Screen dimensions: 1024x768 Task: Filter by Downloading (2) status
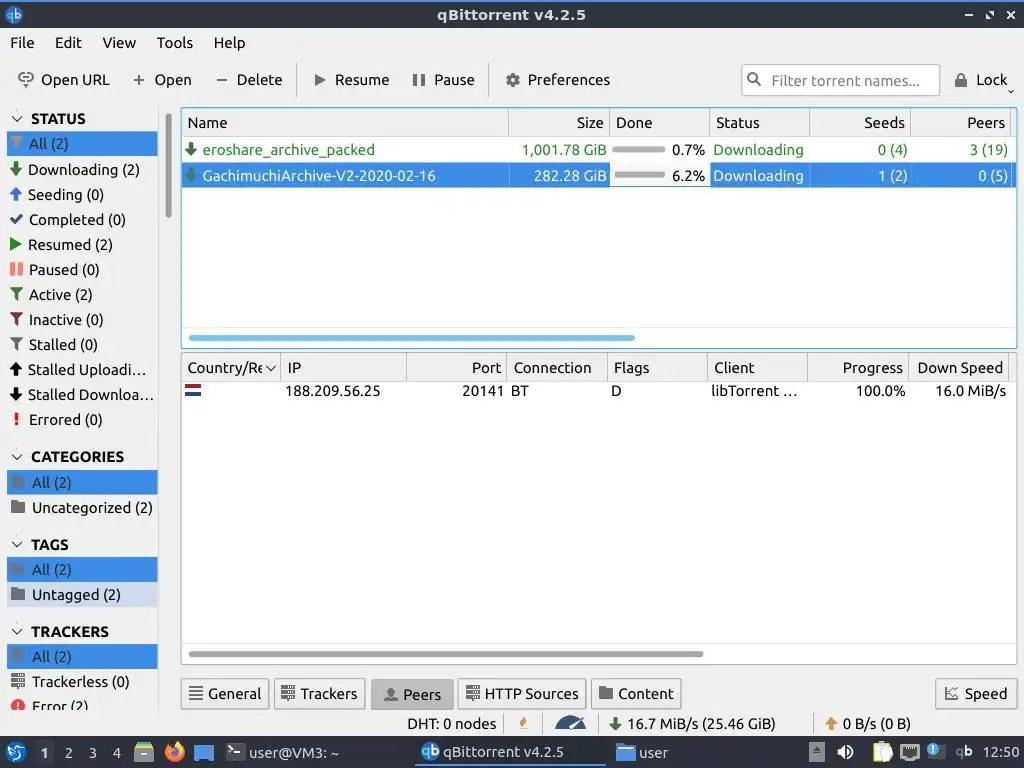[82, 170]
